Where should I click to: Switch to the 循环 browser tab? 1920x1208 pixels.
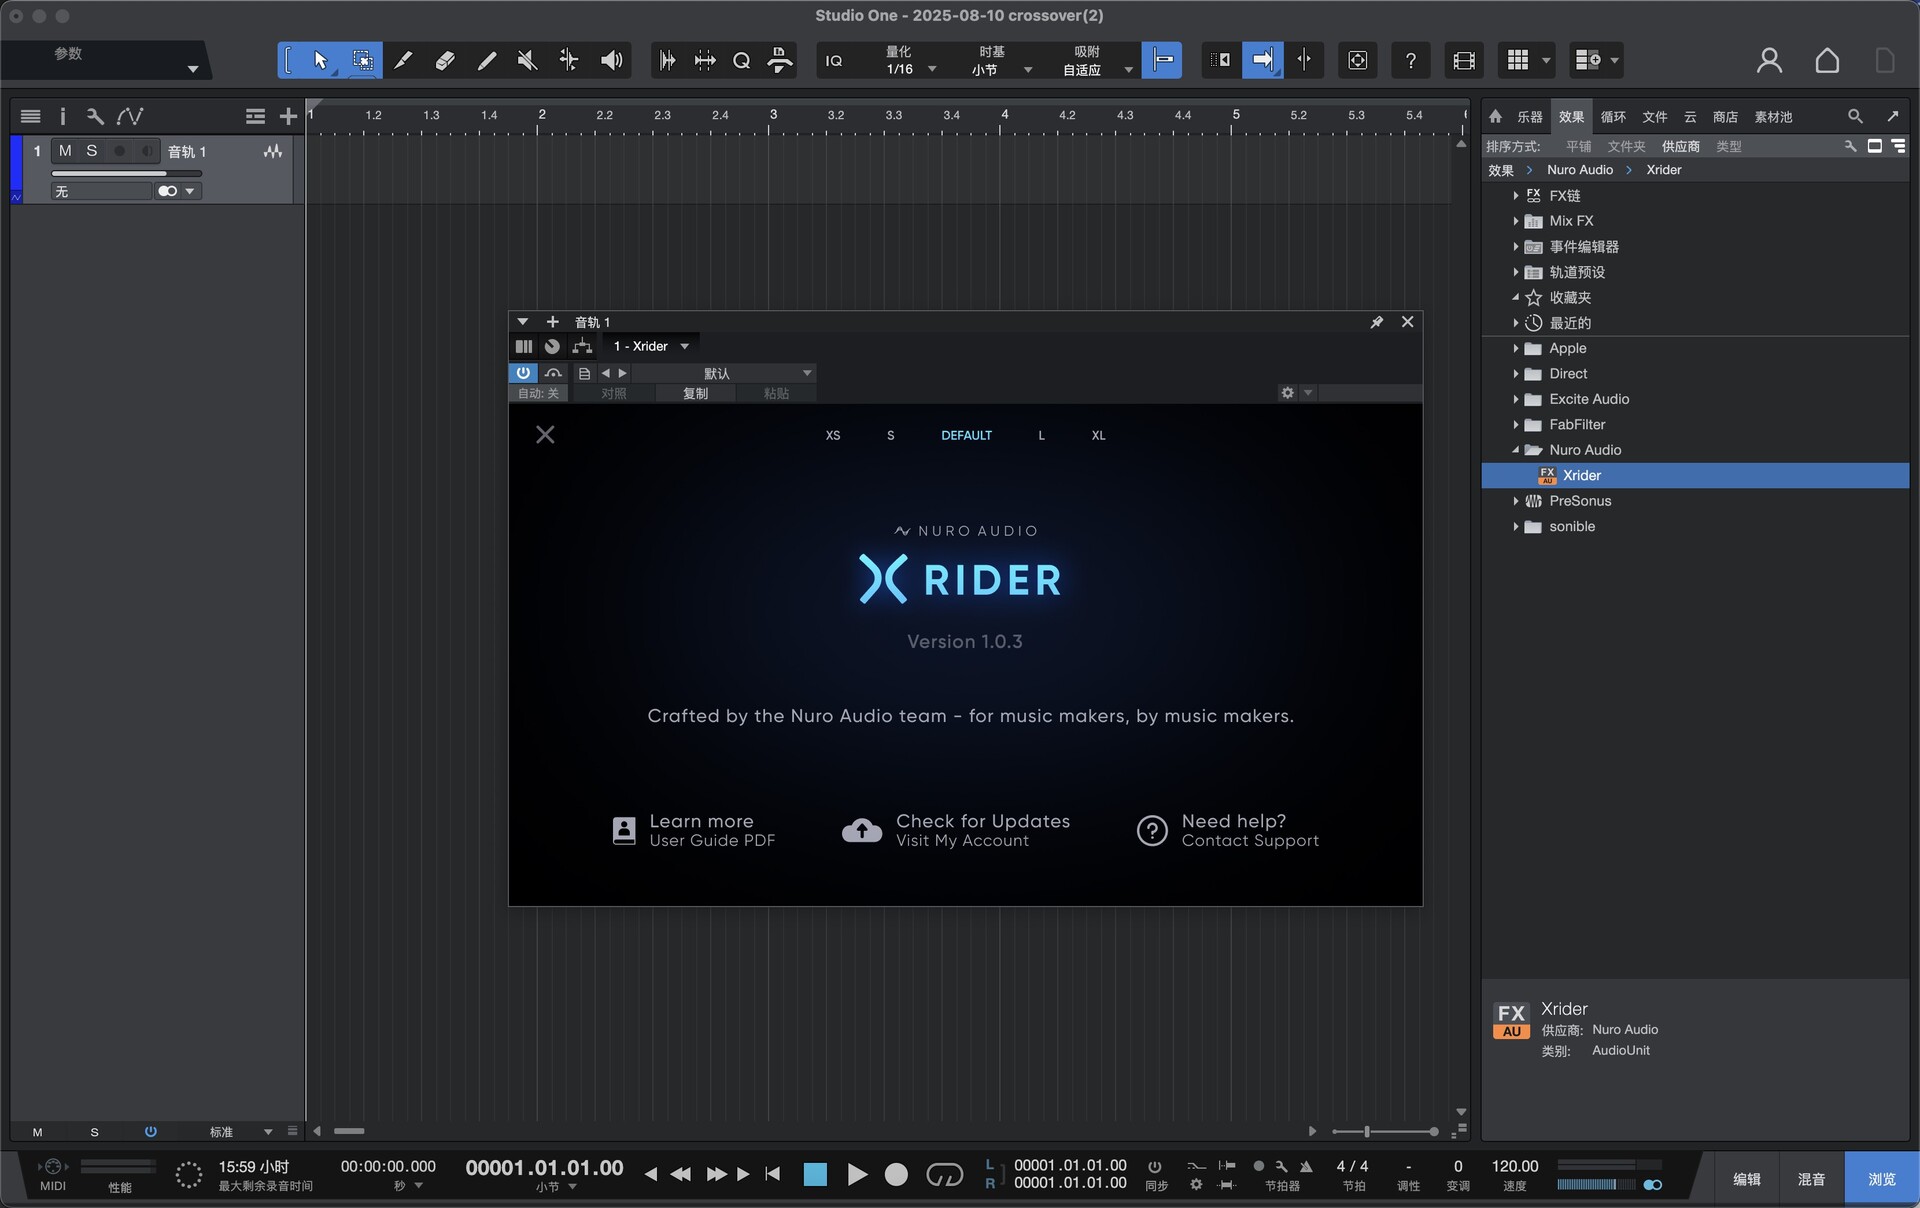pos(1613,117)
